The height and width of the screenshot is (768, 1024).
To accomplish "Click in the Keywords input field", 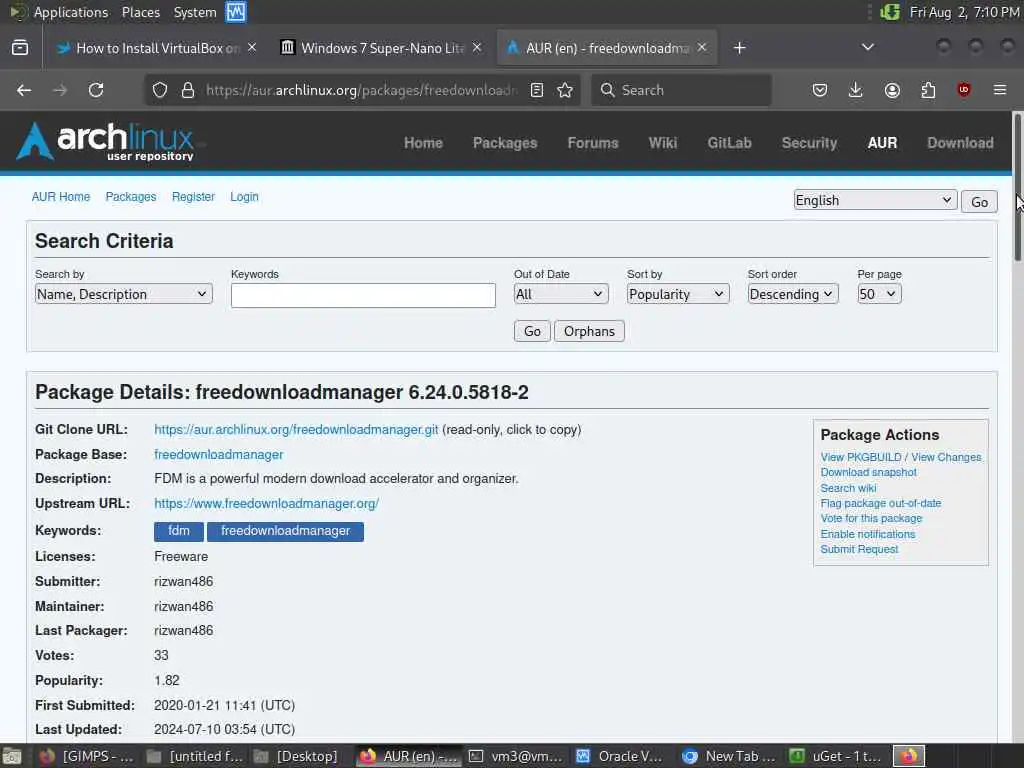I will [x=363, y=295].
